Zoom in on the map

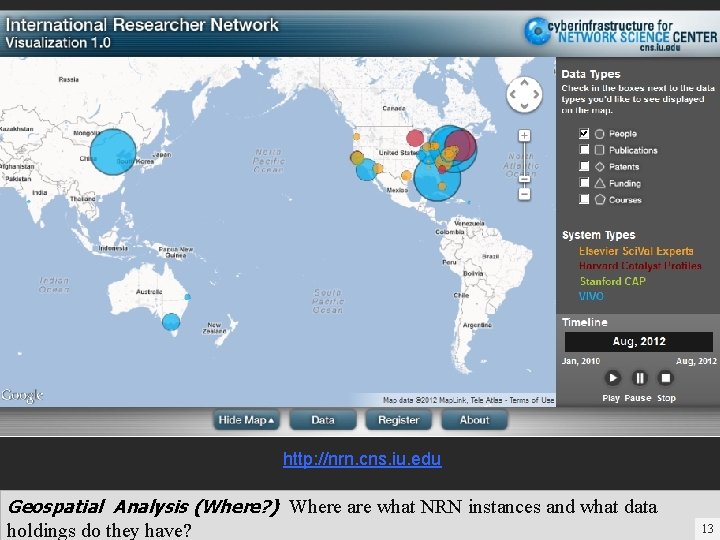524,135
